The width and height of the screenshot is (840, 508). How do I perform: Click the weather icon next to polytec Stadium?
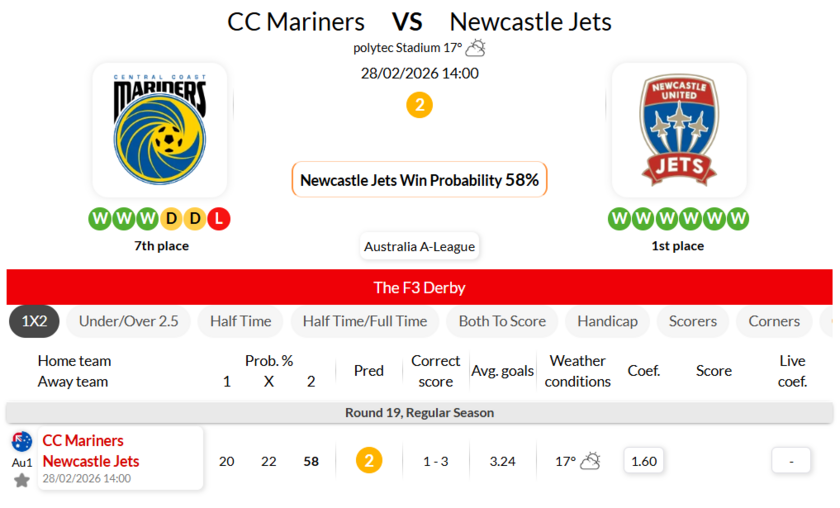[x=475, y=47]
